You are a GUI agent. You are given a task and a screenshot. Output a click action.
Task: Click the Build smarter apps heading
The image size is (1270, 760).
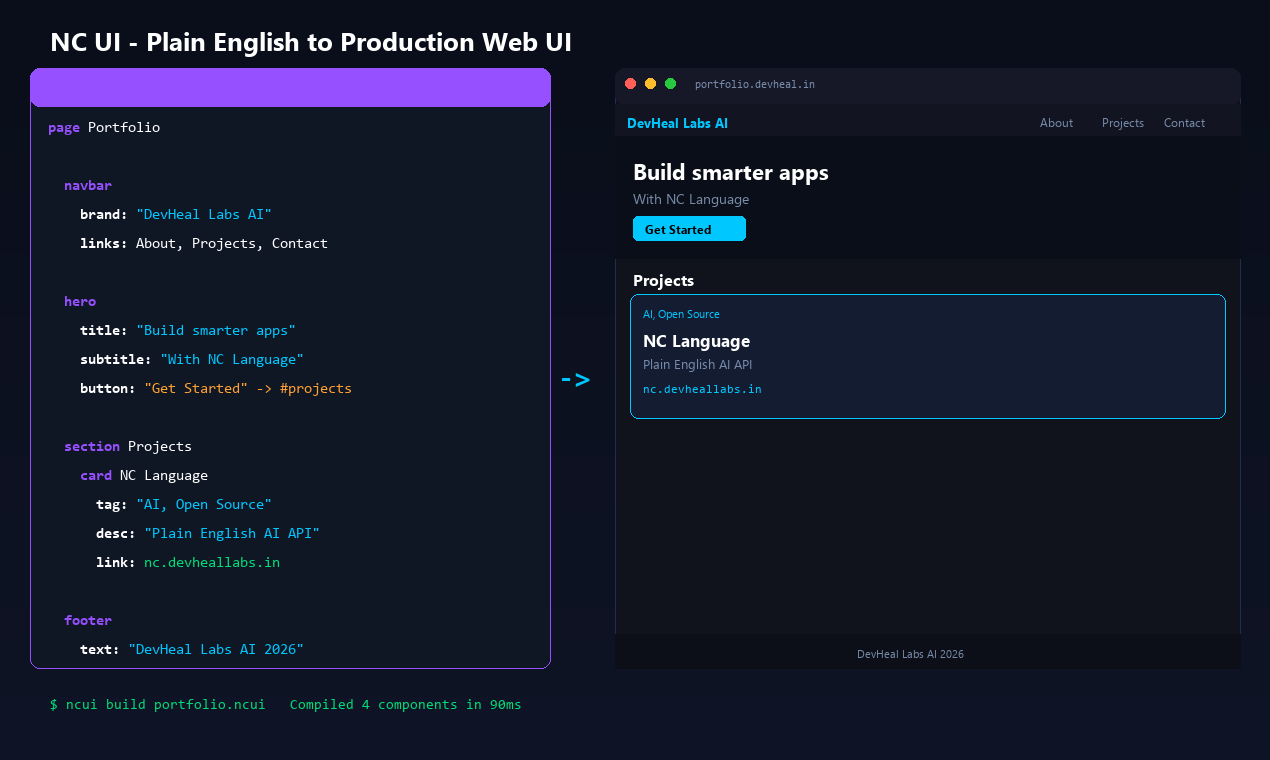point(731,173)
